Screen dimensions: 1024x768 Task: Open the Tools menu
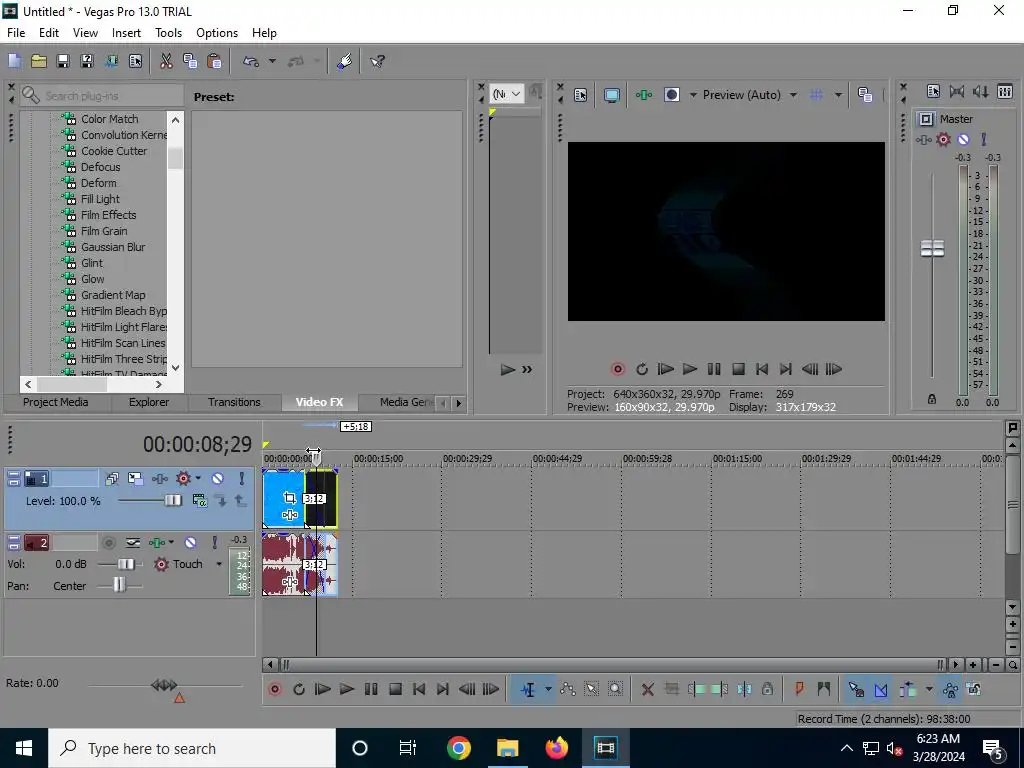168,33
